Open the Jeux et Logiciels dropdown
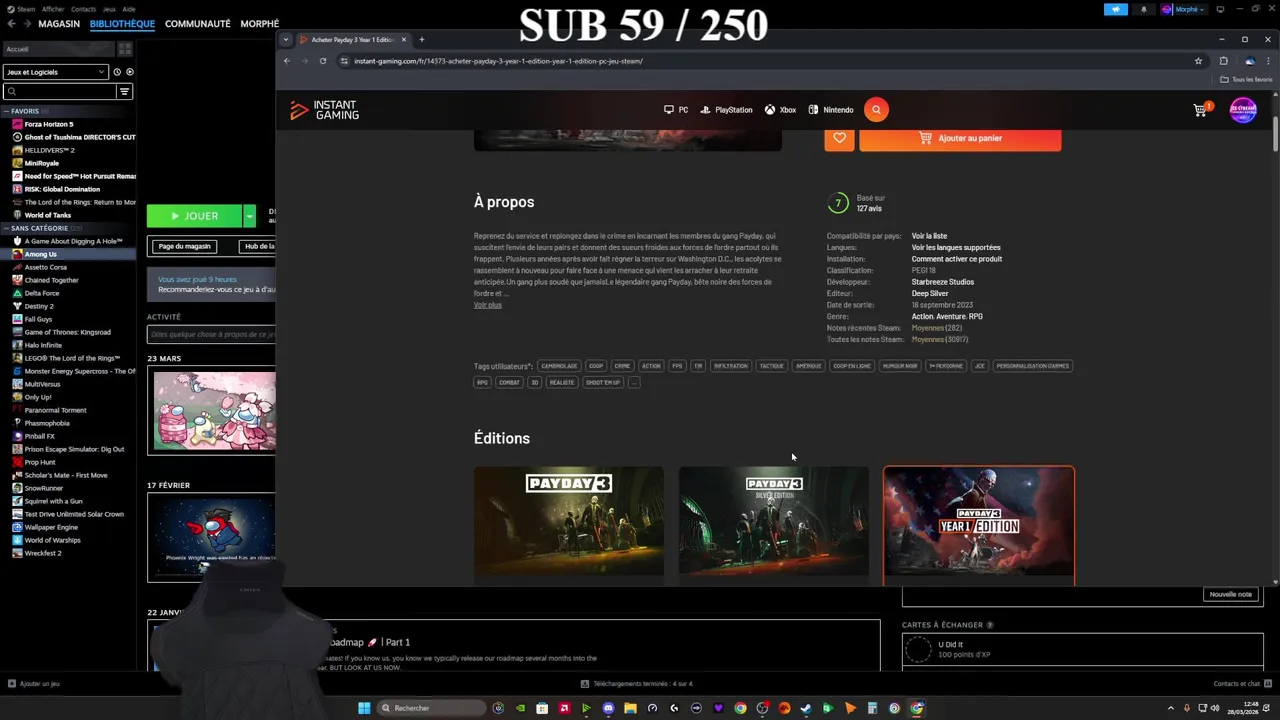The width and height of the screenshot is (1280, 720). [55, 72]
